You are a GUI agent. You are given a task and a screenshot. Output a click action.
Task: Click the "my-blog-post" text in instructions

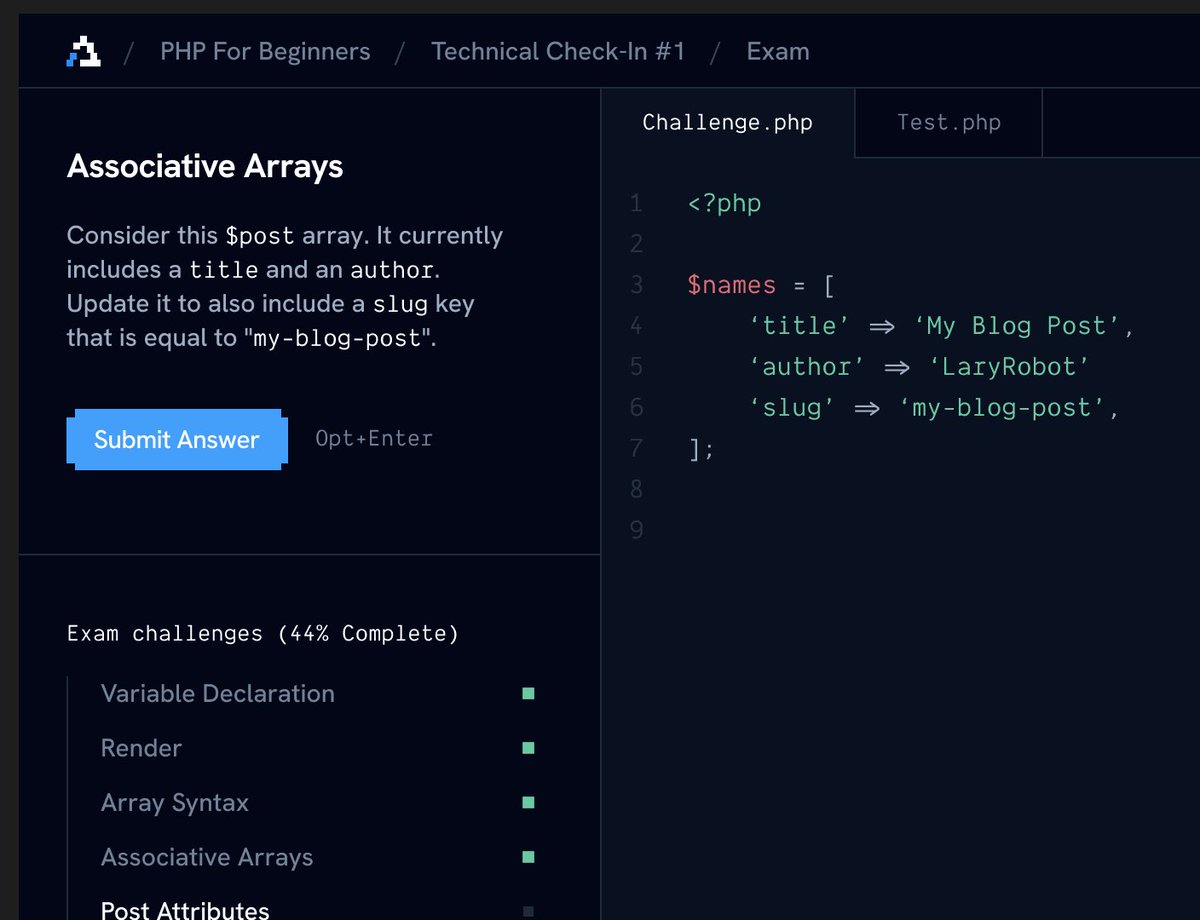tap(339, 338)
